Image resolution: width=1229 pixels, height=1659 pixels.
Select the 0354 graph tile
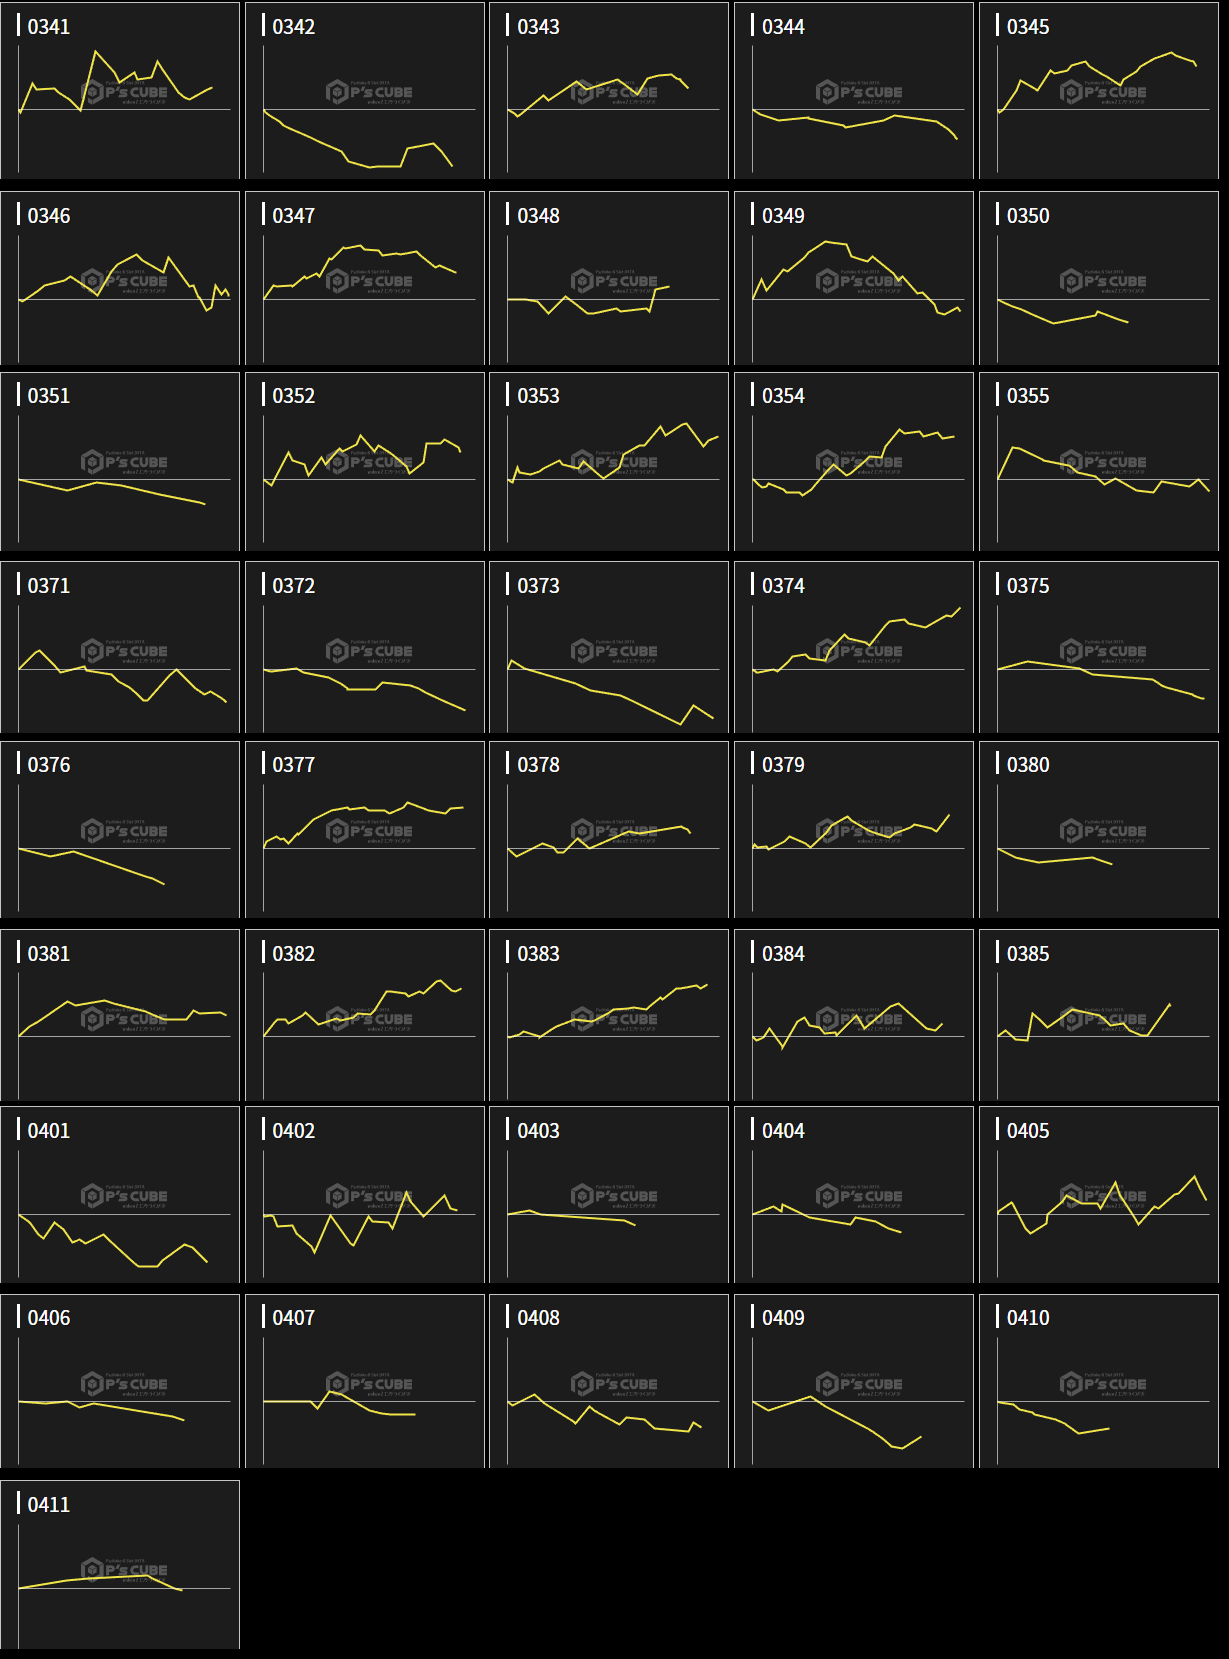[x=854, y=462]
